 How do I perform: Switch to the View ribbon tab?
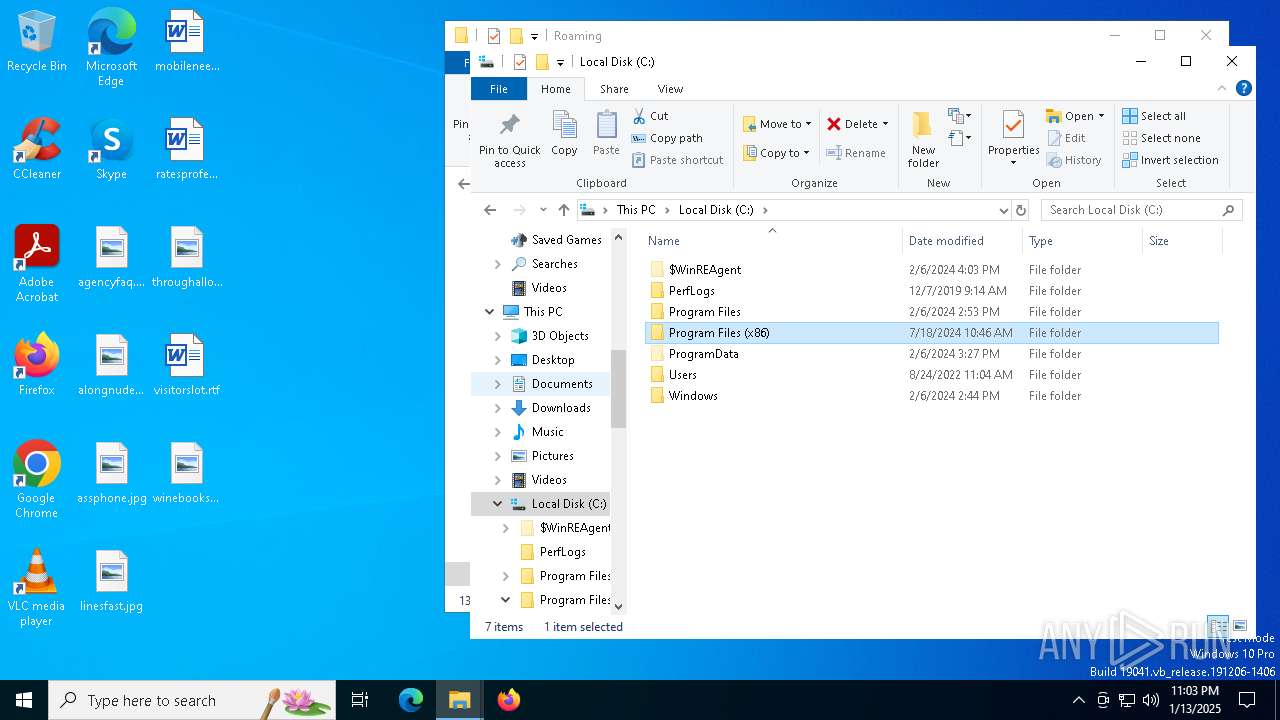click(670, 89)
